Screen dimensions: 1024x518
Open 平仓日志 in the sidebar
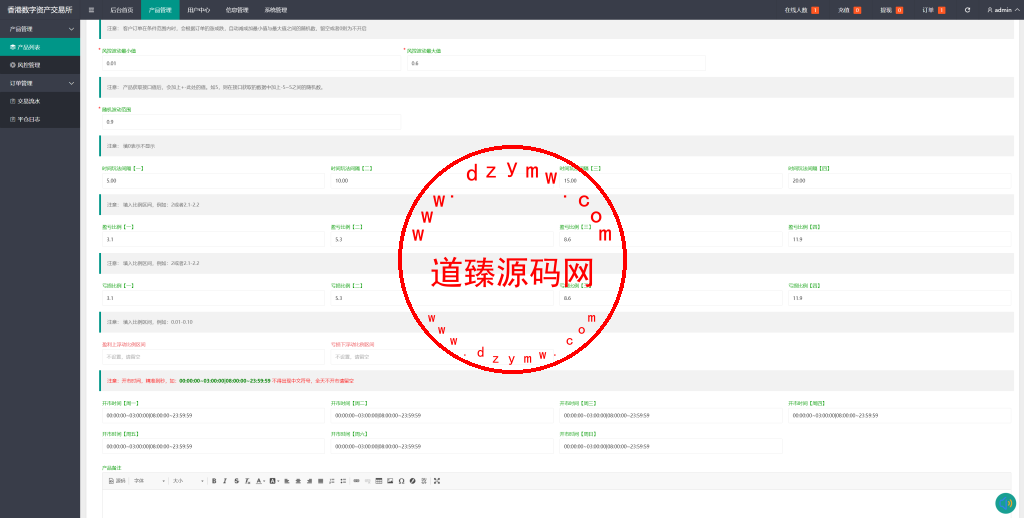pyautogui.click(x=40, y=120)
